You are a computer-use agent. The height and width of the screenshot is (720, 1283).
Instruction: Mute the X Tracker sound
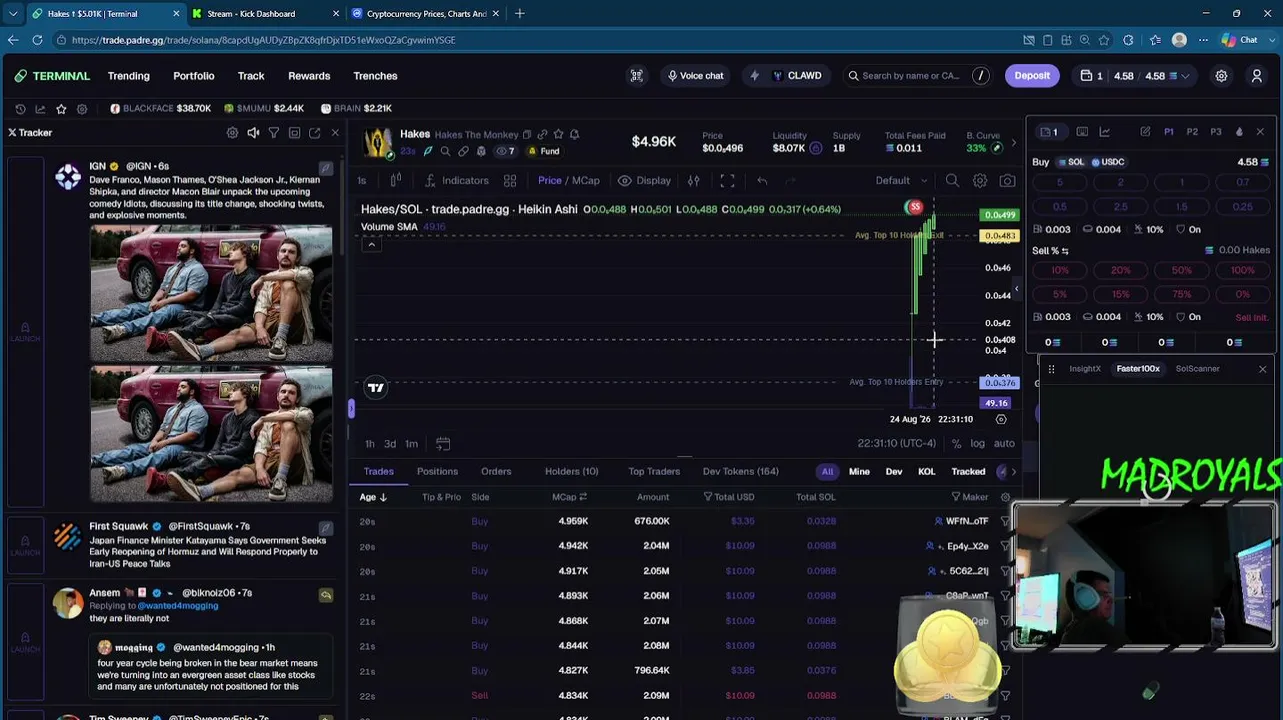pos(253,133)
